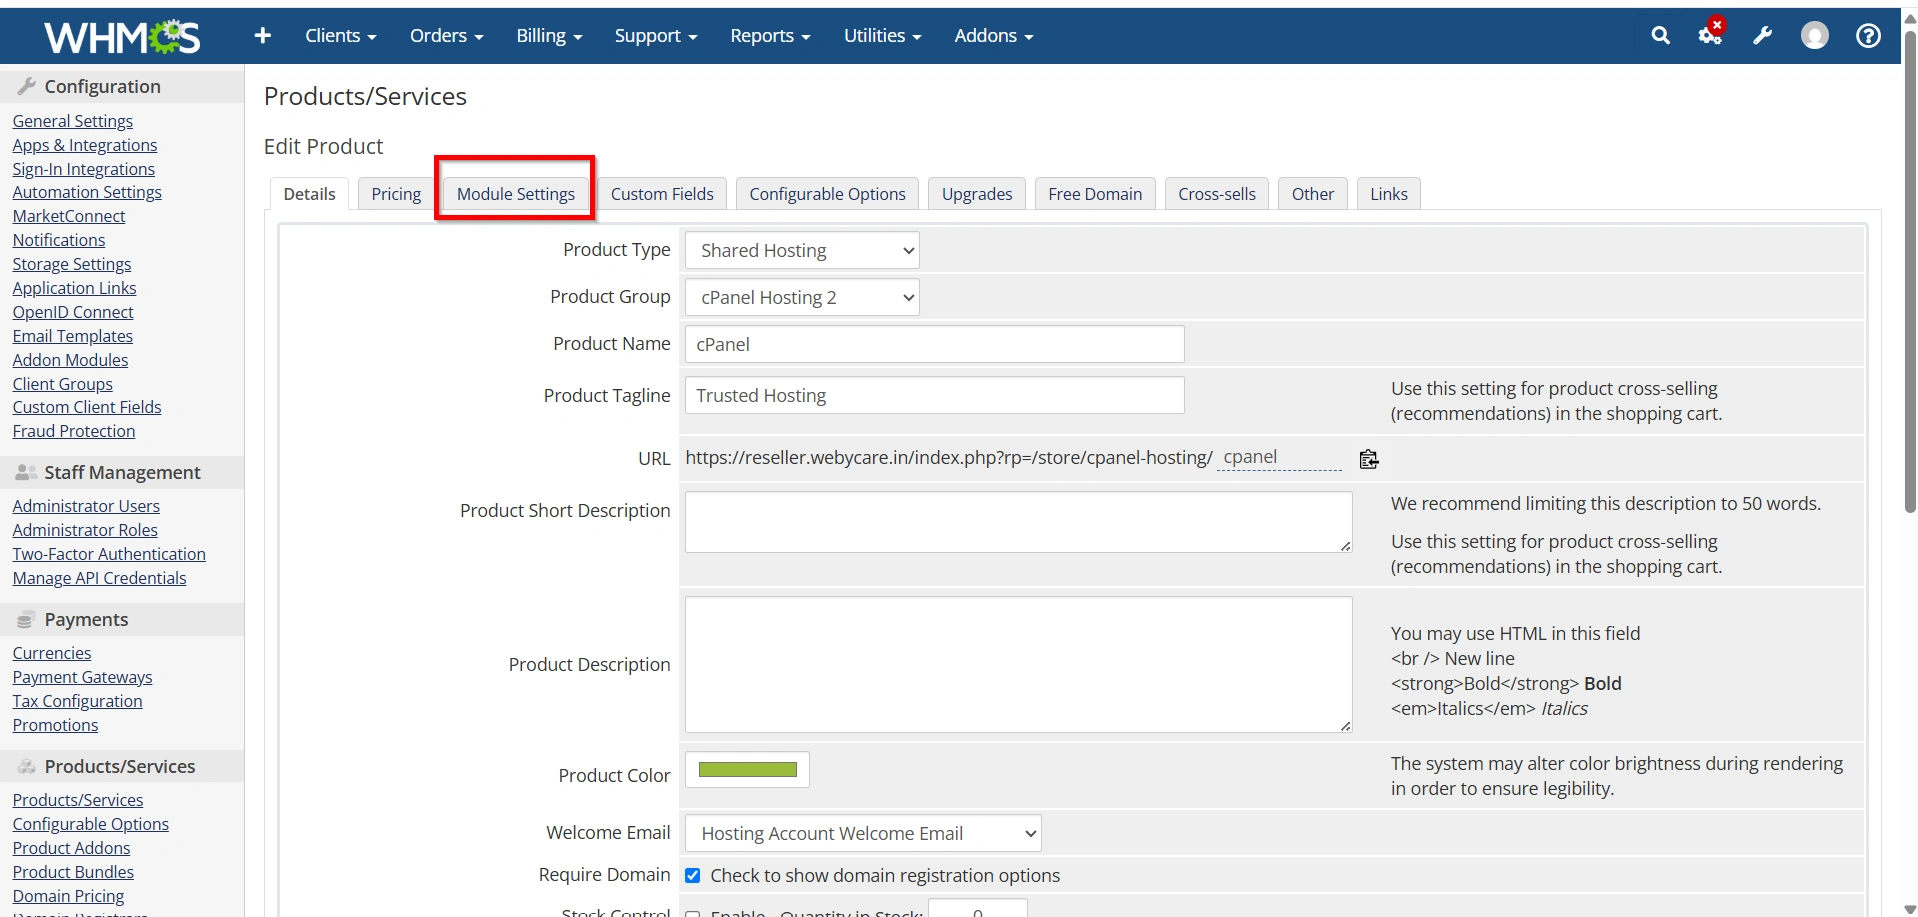Image resolution: width=1918 pixels, height=917 pixels.
Task: Switch to the Pricing tab
Action: (396, 194)
